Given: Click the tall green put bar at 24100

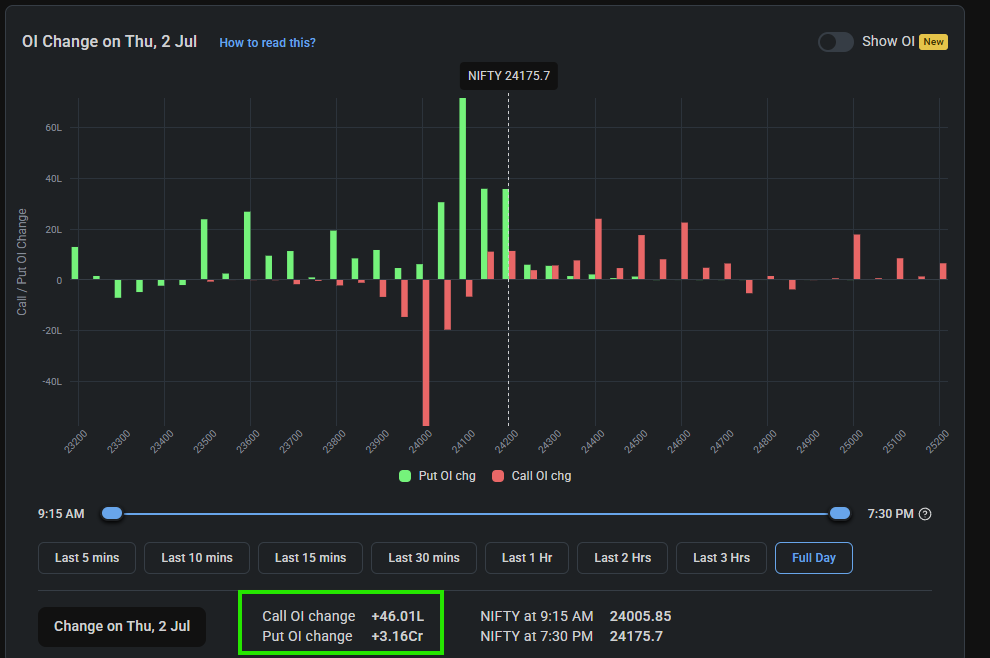Looking at the screenshot, I should pyautogui.click(x=463, y=188).
